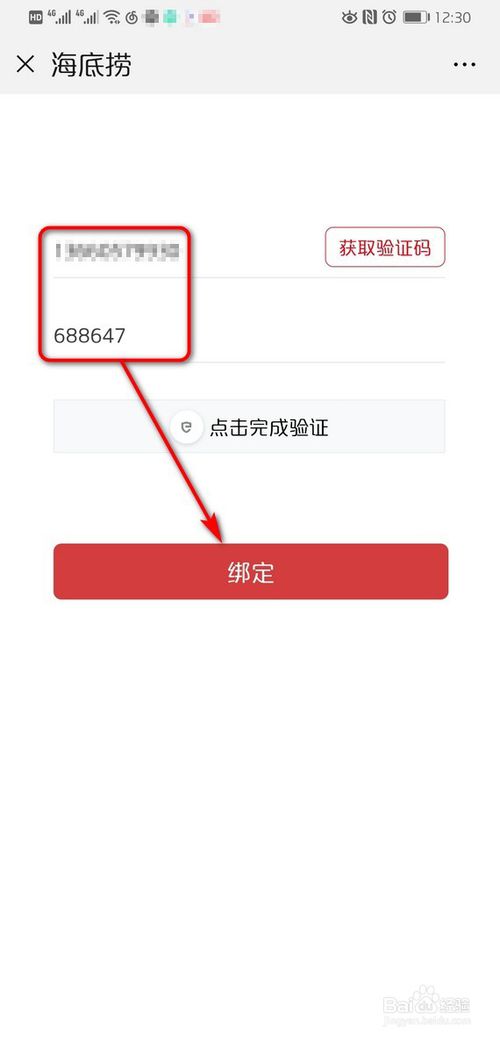Tap the eye comfort mode icon
Screen dimensions: 500x1039
coord(349,18)
